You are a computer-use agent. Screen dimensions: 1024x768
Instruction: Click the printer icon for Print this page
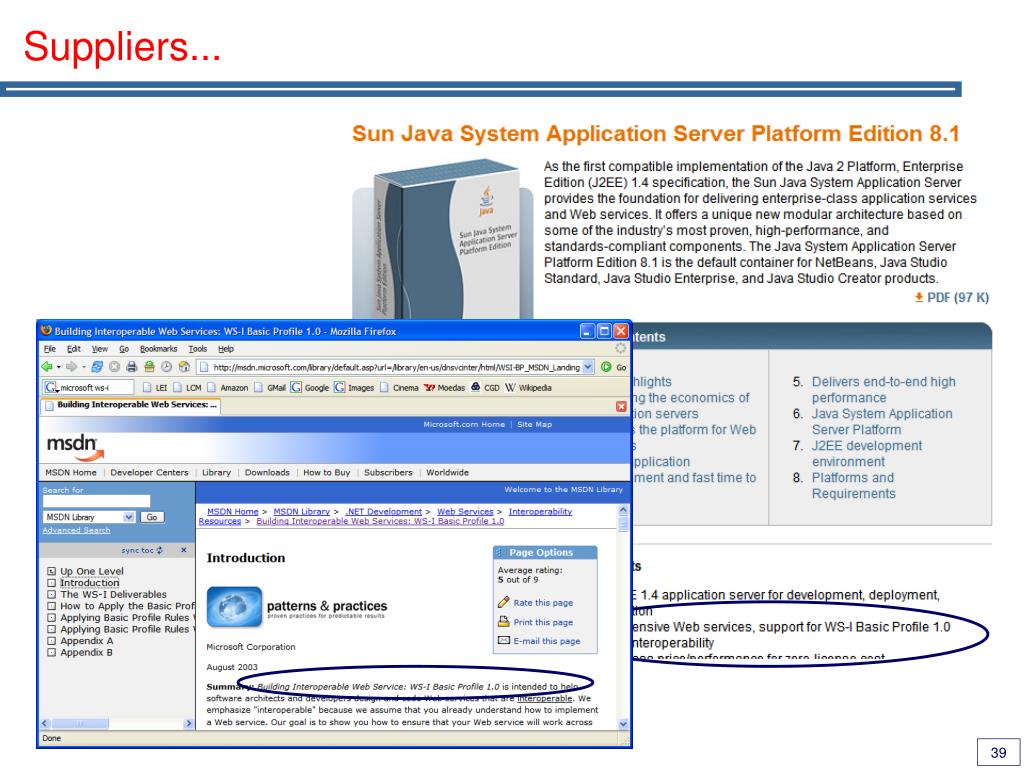point(504,622)
